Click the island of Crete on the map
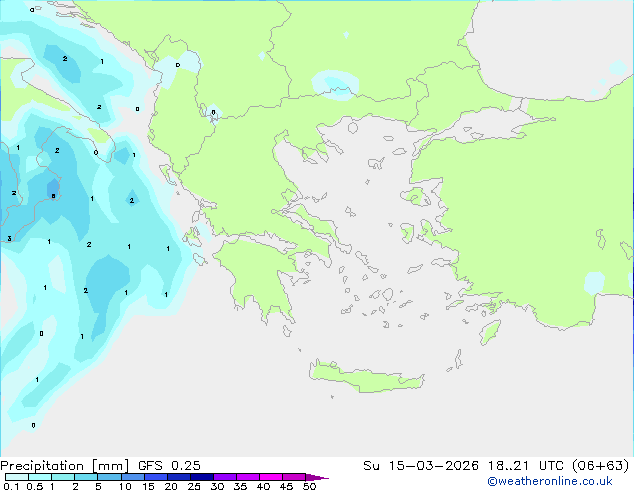The height and width of the screenshot is (490, 634). coord(366,377)
